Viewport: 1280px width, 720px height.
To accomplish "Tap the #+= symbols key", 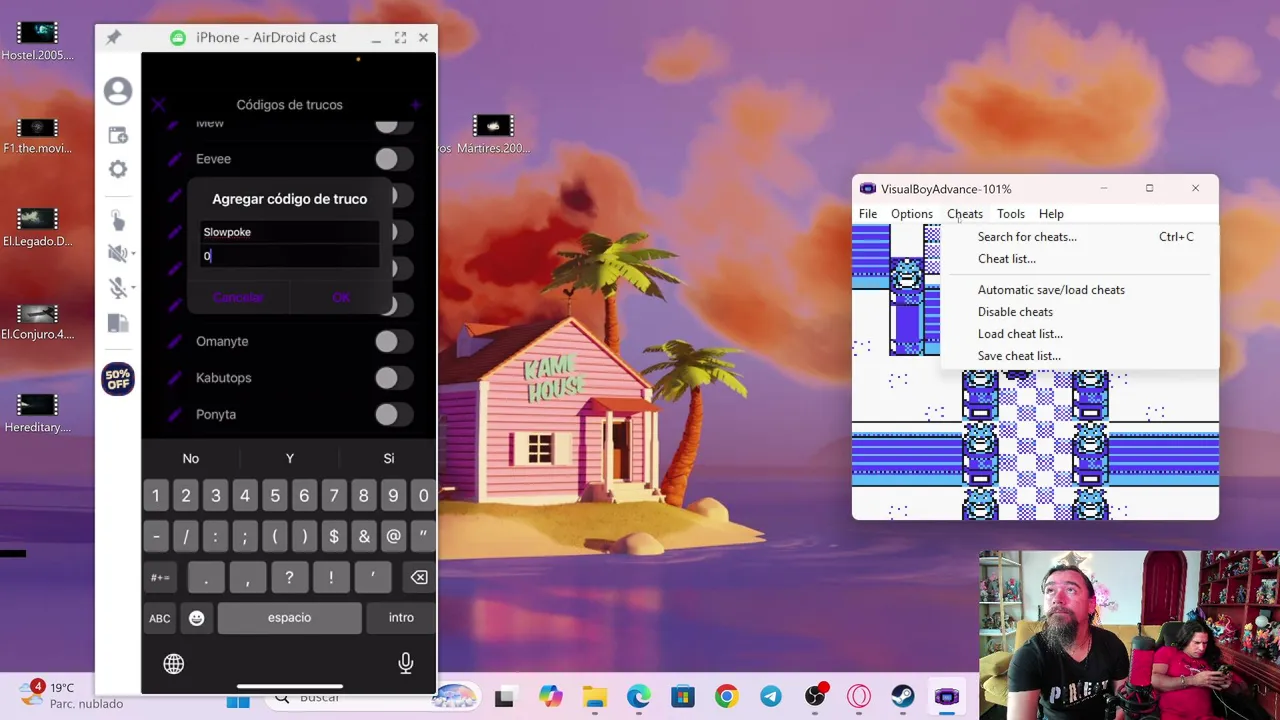I will tap(160, 577).
